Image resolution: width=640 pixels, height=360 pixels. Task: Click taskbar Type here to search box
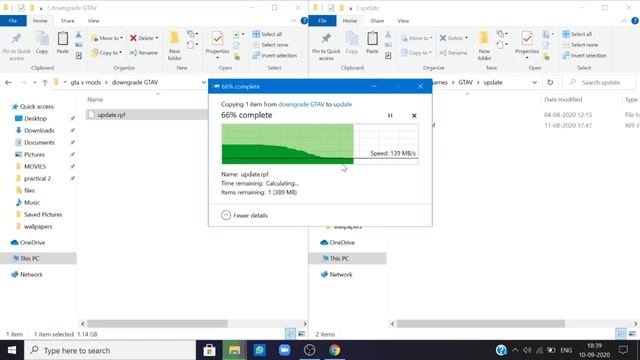point(110,350)
